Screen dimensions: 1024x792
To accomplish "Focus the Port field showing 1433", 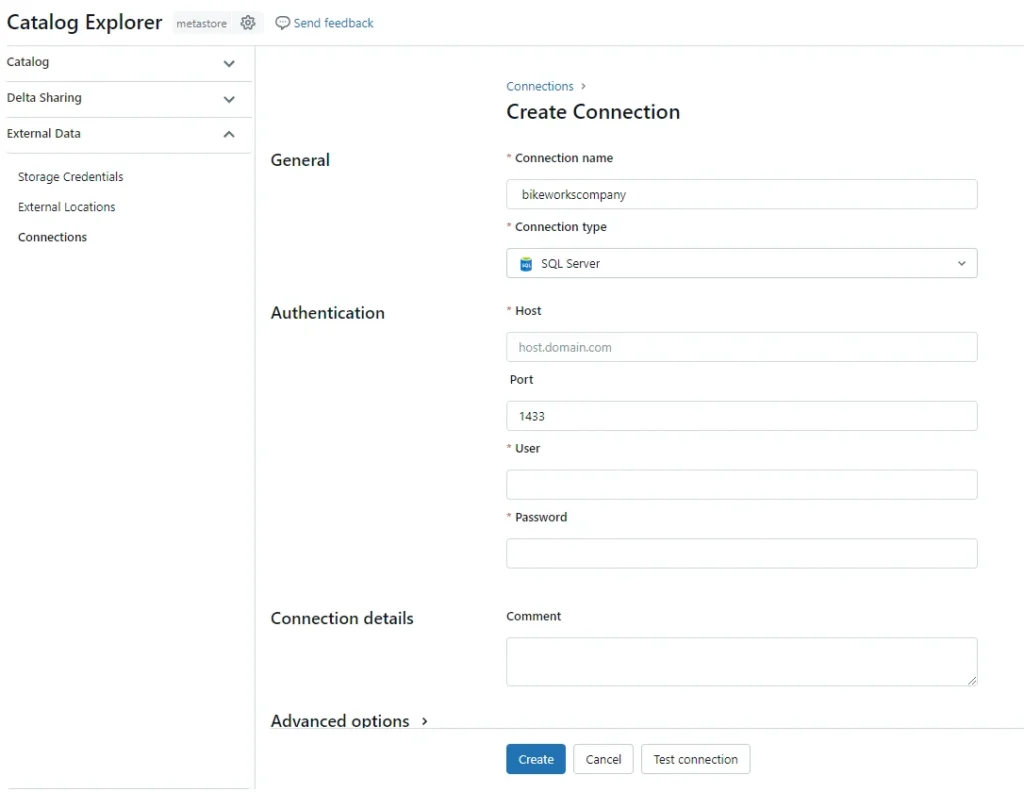I will coord(741,415).
